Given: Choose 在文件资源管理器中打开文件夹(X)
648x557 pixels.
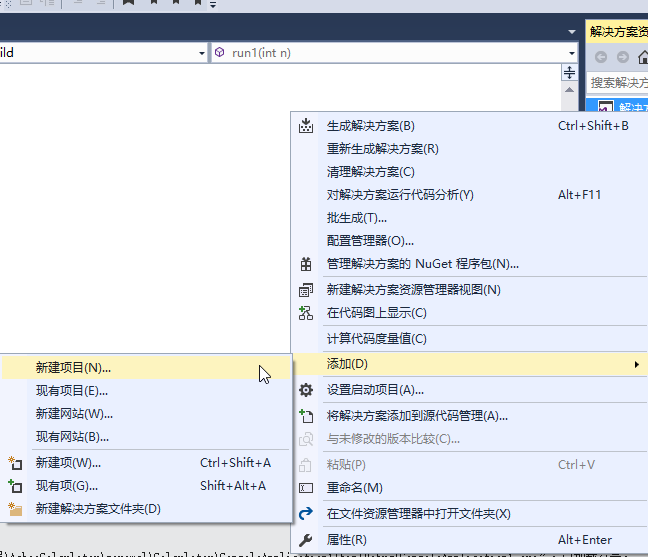Looking at the screenshot, I should tap(469, 514).
